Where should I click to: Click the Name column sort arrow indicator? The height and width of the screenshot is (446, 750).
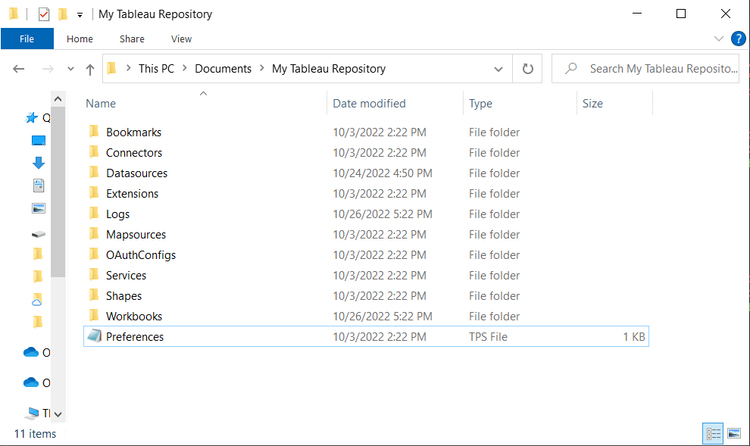(203, 93)
